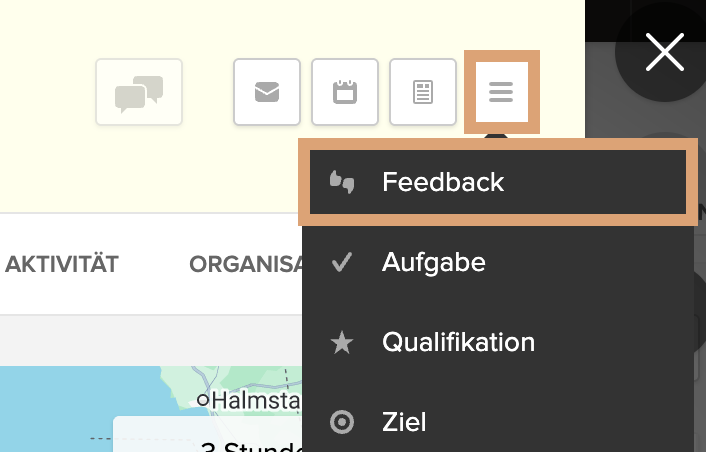Choose the Aufgabe menu entry
Viewport: 706px width, 452px height.
[433, 263]
